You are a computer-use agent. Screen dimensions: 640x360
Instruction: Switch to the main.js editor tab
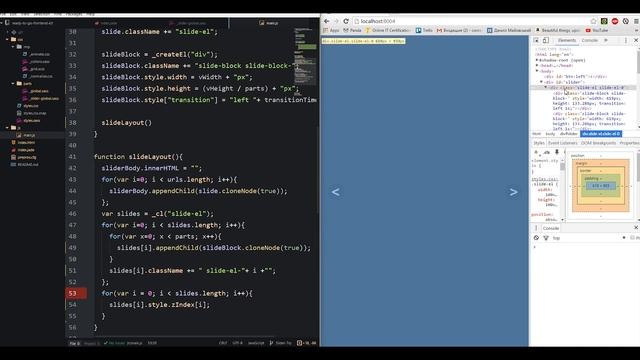tap(269, 23)
